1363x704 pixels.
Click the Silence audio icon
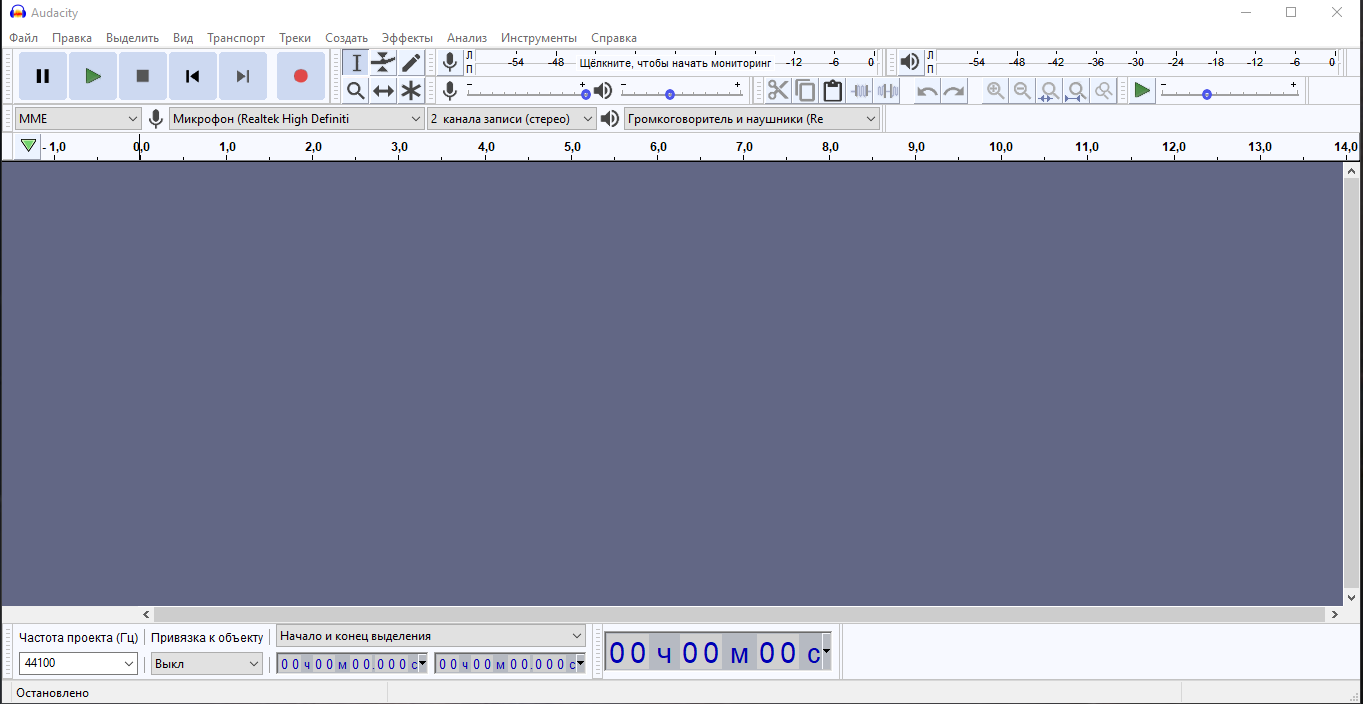[887, 91]
